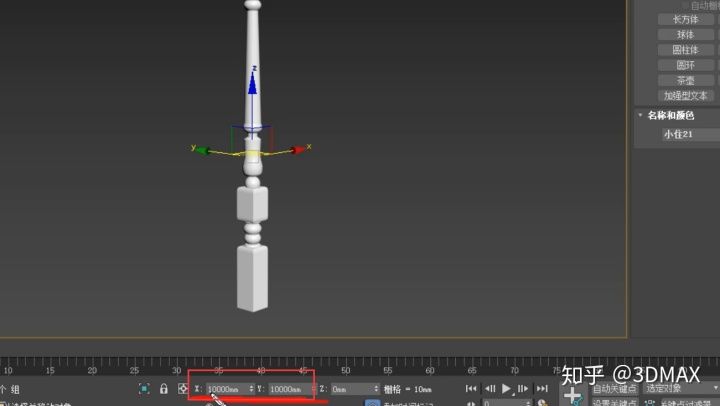Click the object name field 小柱21
The image size is (720, 406).
(691, 134)
